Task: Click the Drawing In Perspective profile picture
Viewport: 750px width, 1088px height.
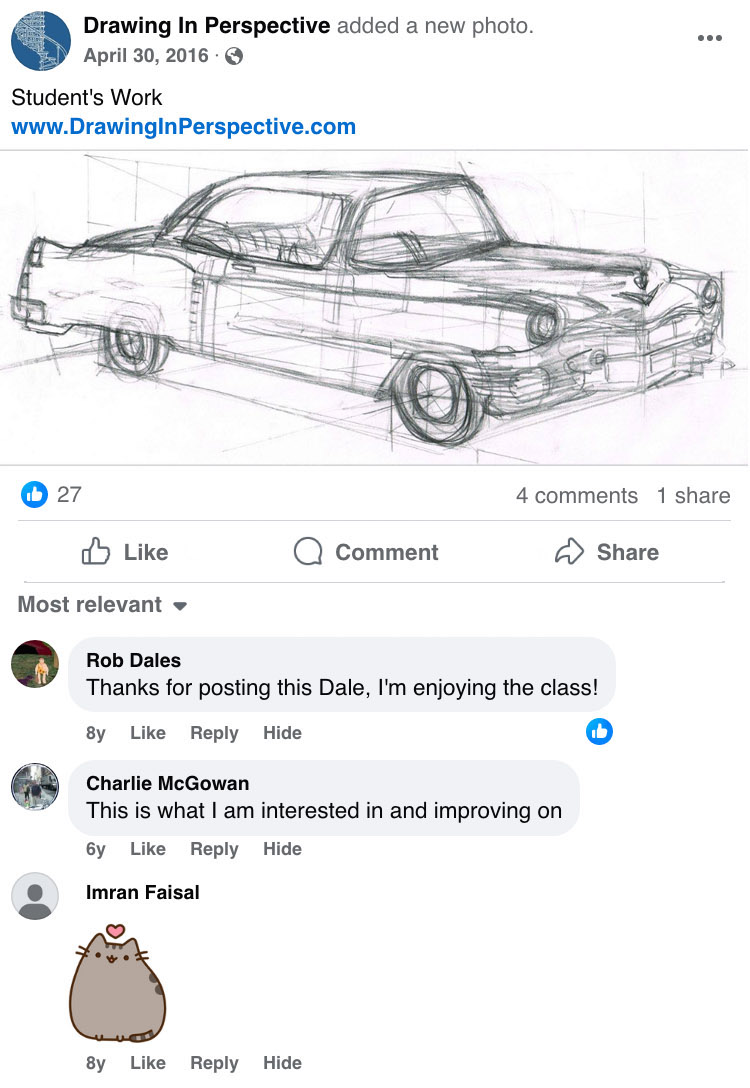Action: [x=41, y=41]
